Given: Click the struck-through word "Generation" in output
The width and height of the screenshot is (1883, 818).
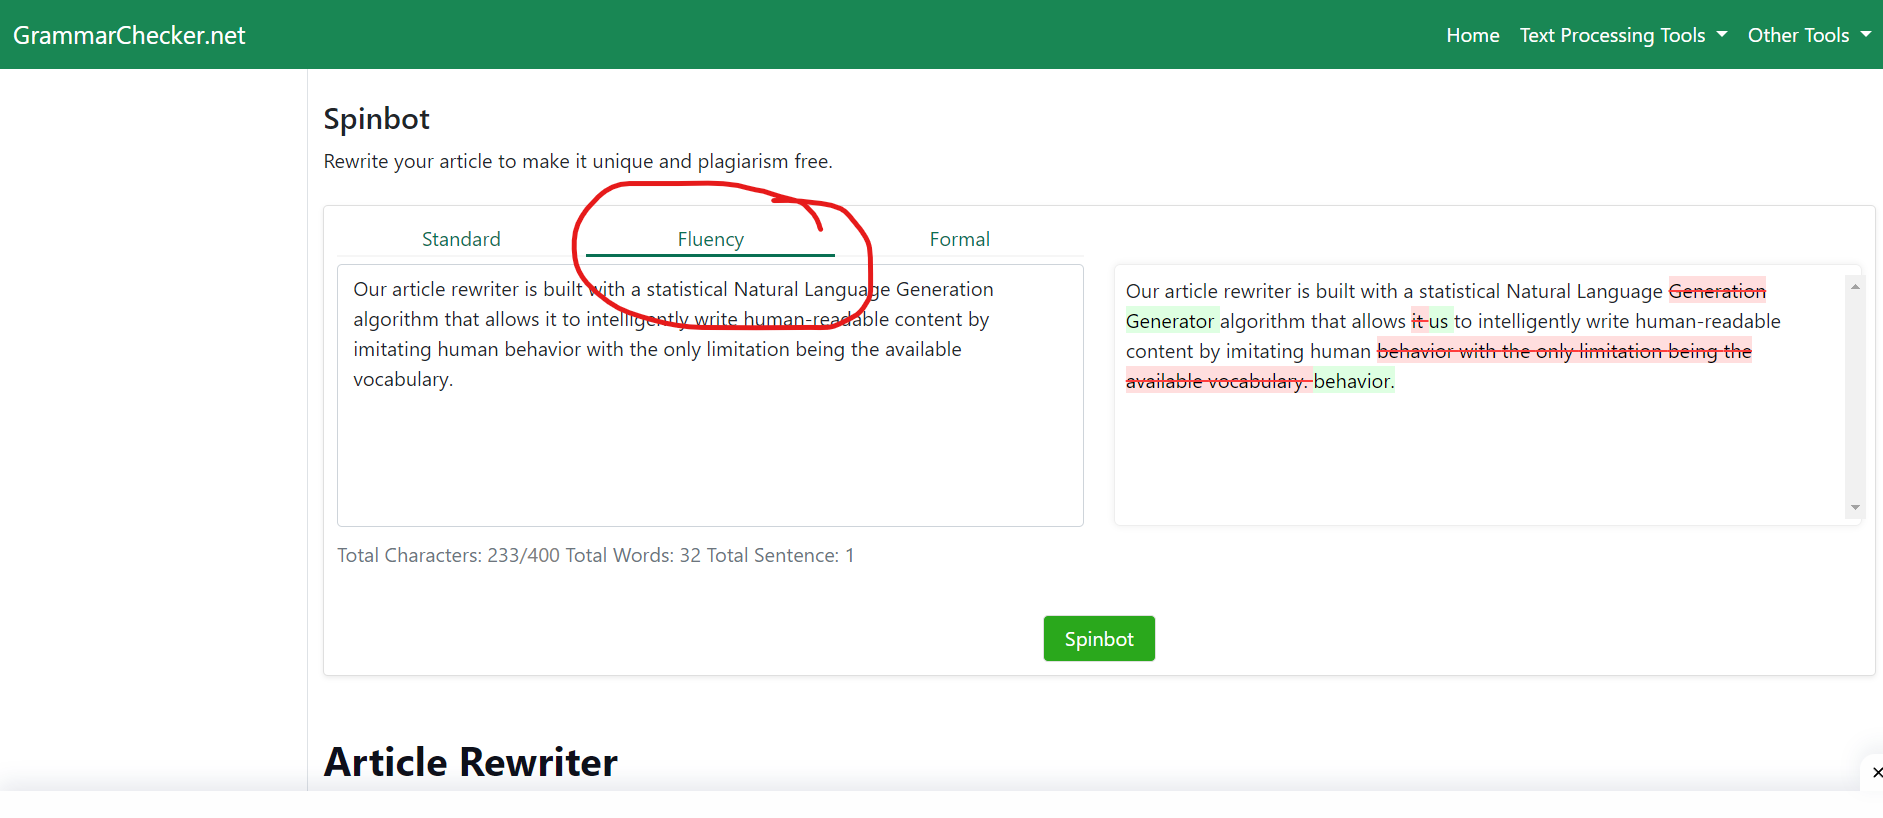Looking at the screenshot, I should 1717,291.
